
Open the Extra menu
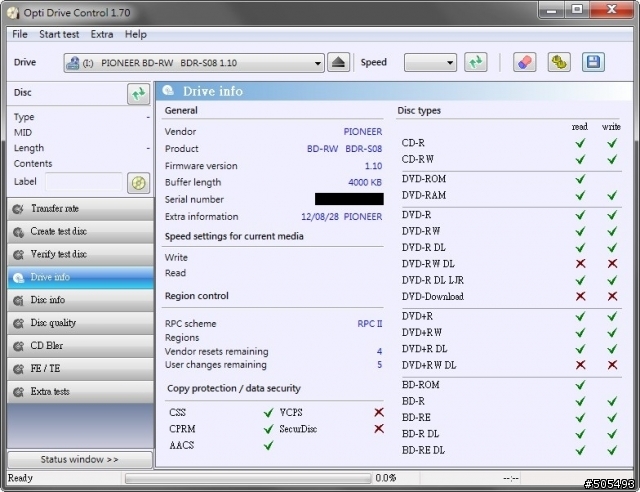coord(102,34)
